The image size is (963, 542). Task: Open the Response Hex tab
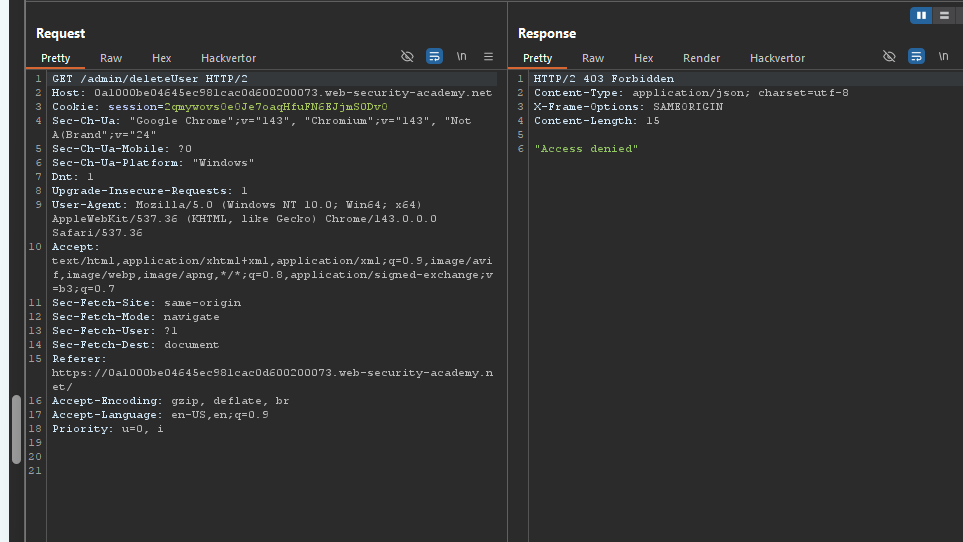pos(644,58)
